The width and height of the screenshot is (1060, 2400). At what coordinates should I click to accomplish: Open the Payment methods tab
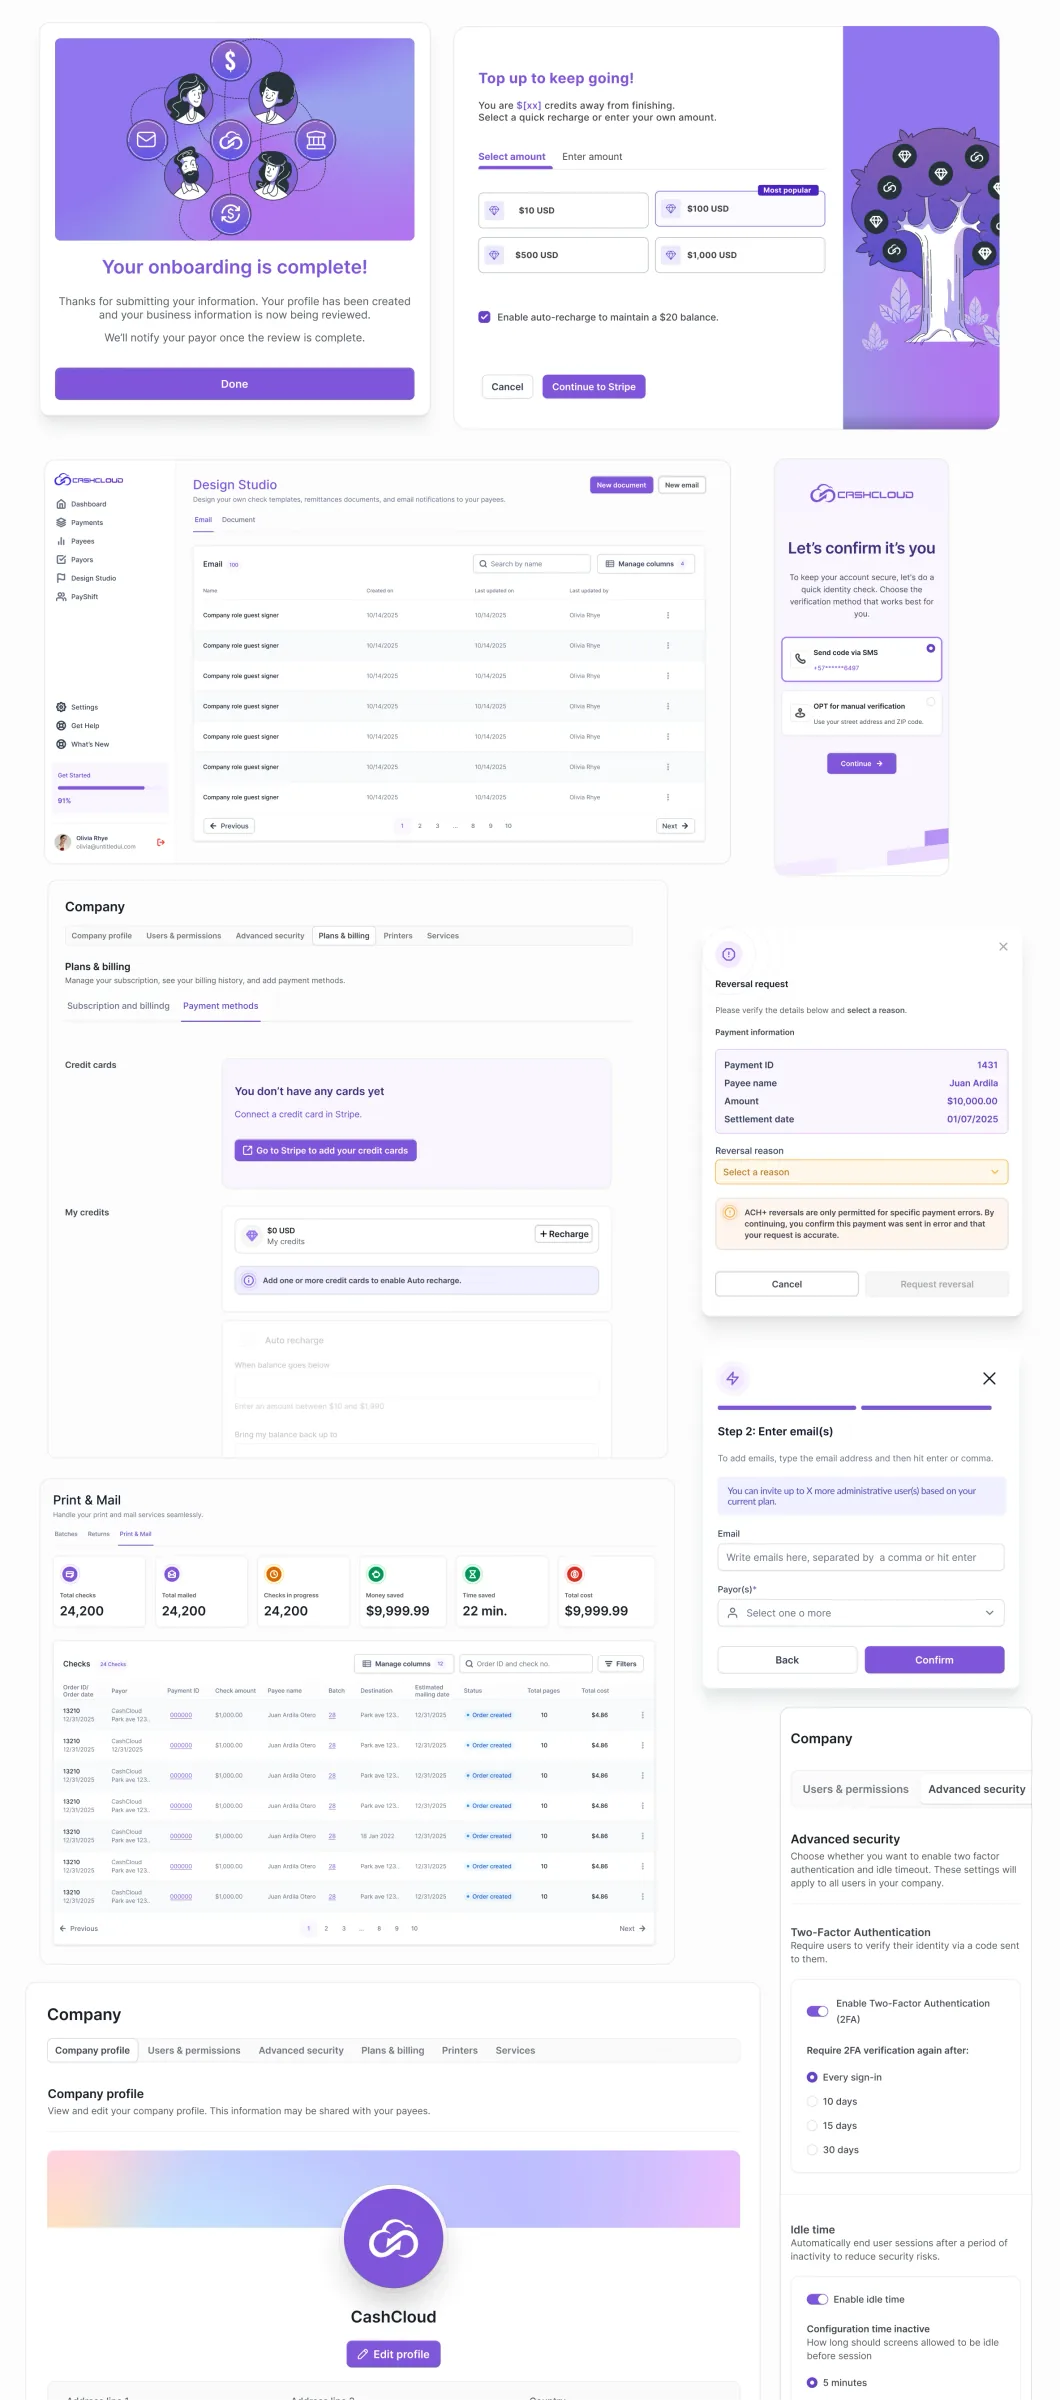pyautogui.click(x=221, y=1006)
